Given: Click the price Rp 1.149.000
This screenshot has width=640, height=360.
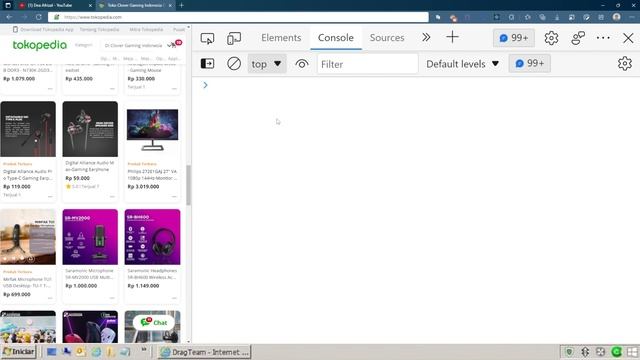Looking at the screenshot, I should [143, 286].
